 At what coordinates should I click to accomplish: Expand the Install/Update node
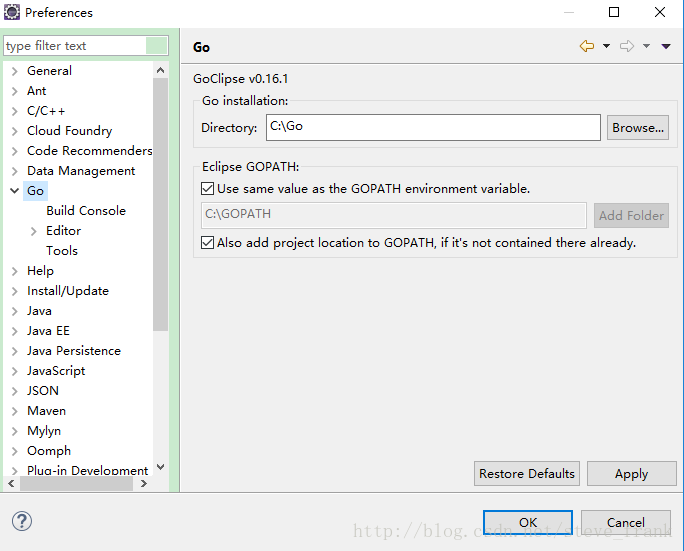(x=14, y=291)
